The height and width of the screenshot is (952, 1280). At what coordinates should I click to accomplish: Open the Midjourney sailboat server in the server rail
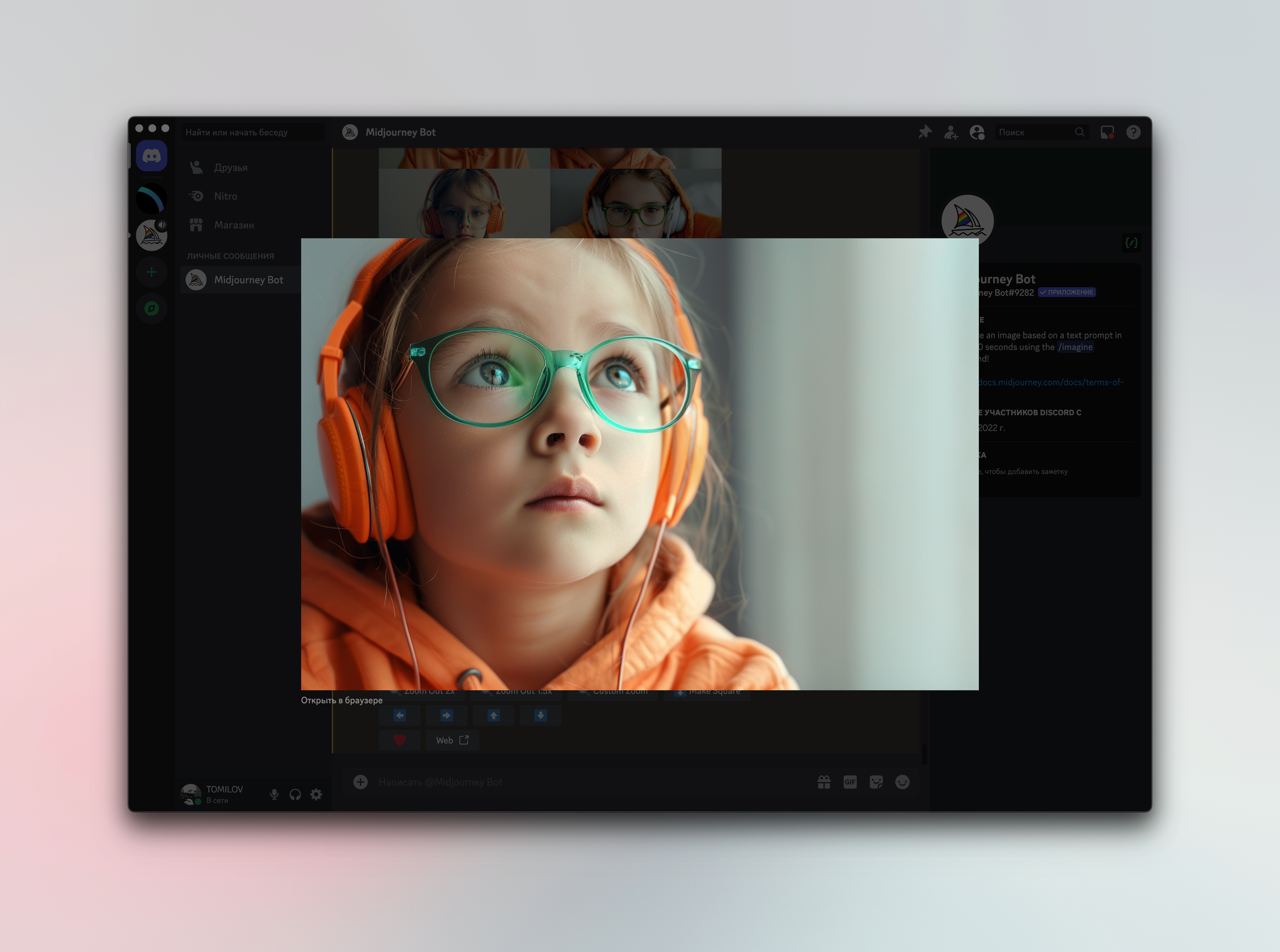152,235
